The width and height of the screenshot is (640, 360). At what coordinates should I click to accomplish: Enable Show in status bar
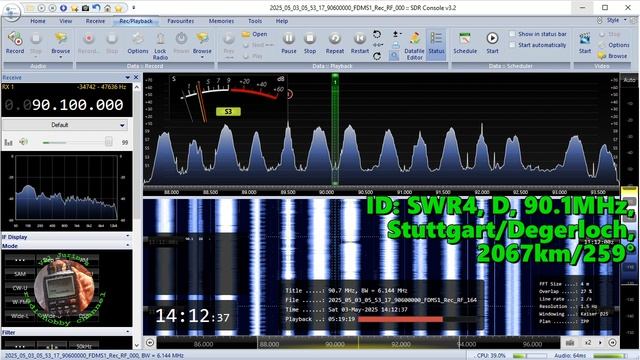[x=512, y=34]
